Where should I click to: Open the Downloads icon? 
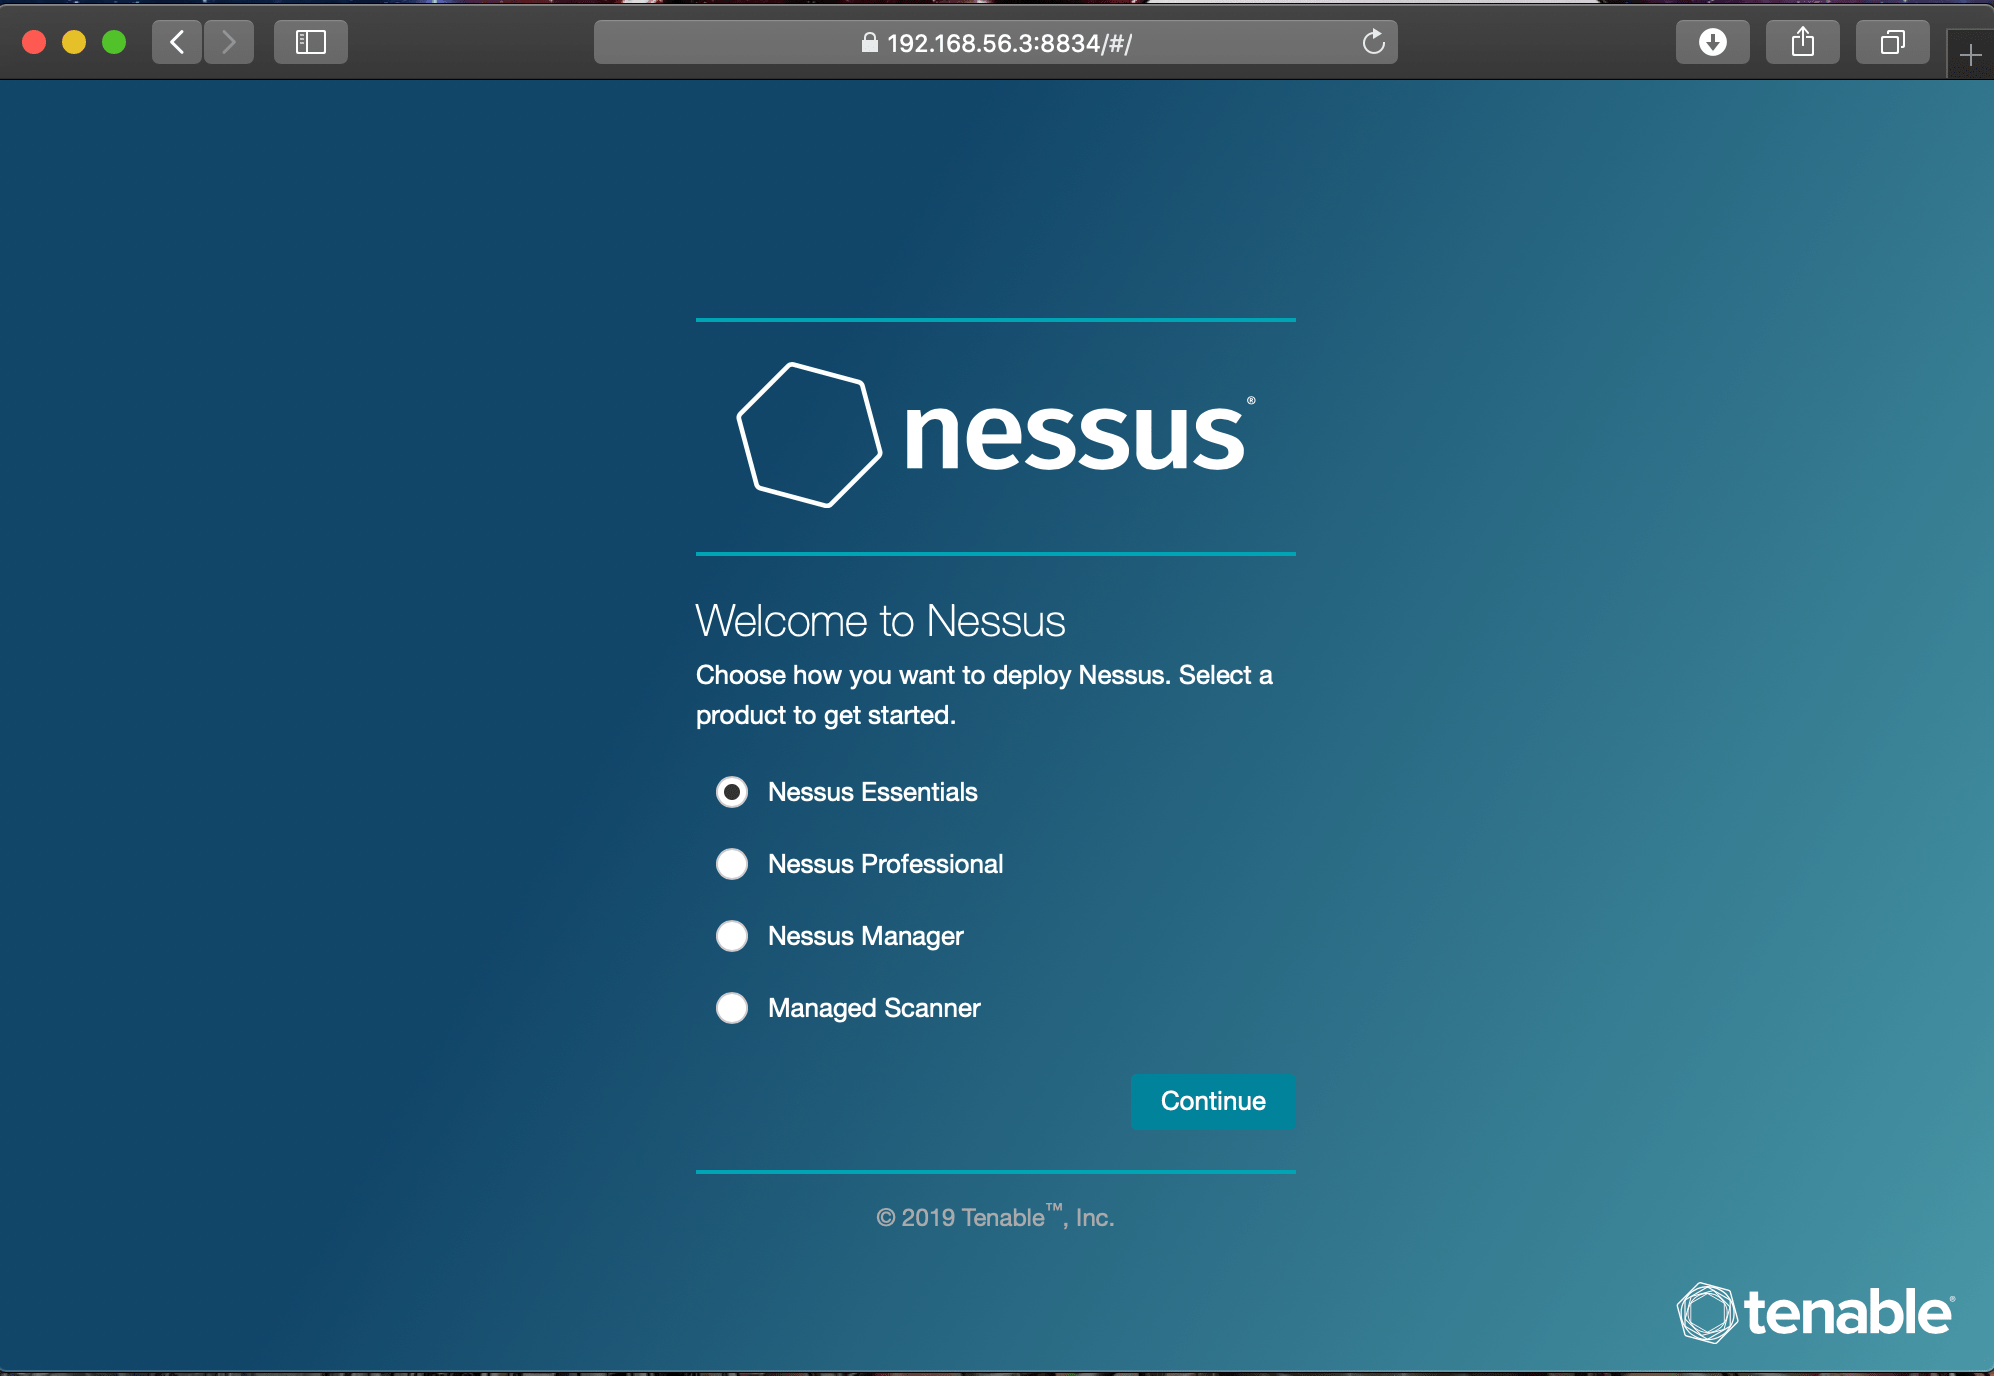(1713, 42)
